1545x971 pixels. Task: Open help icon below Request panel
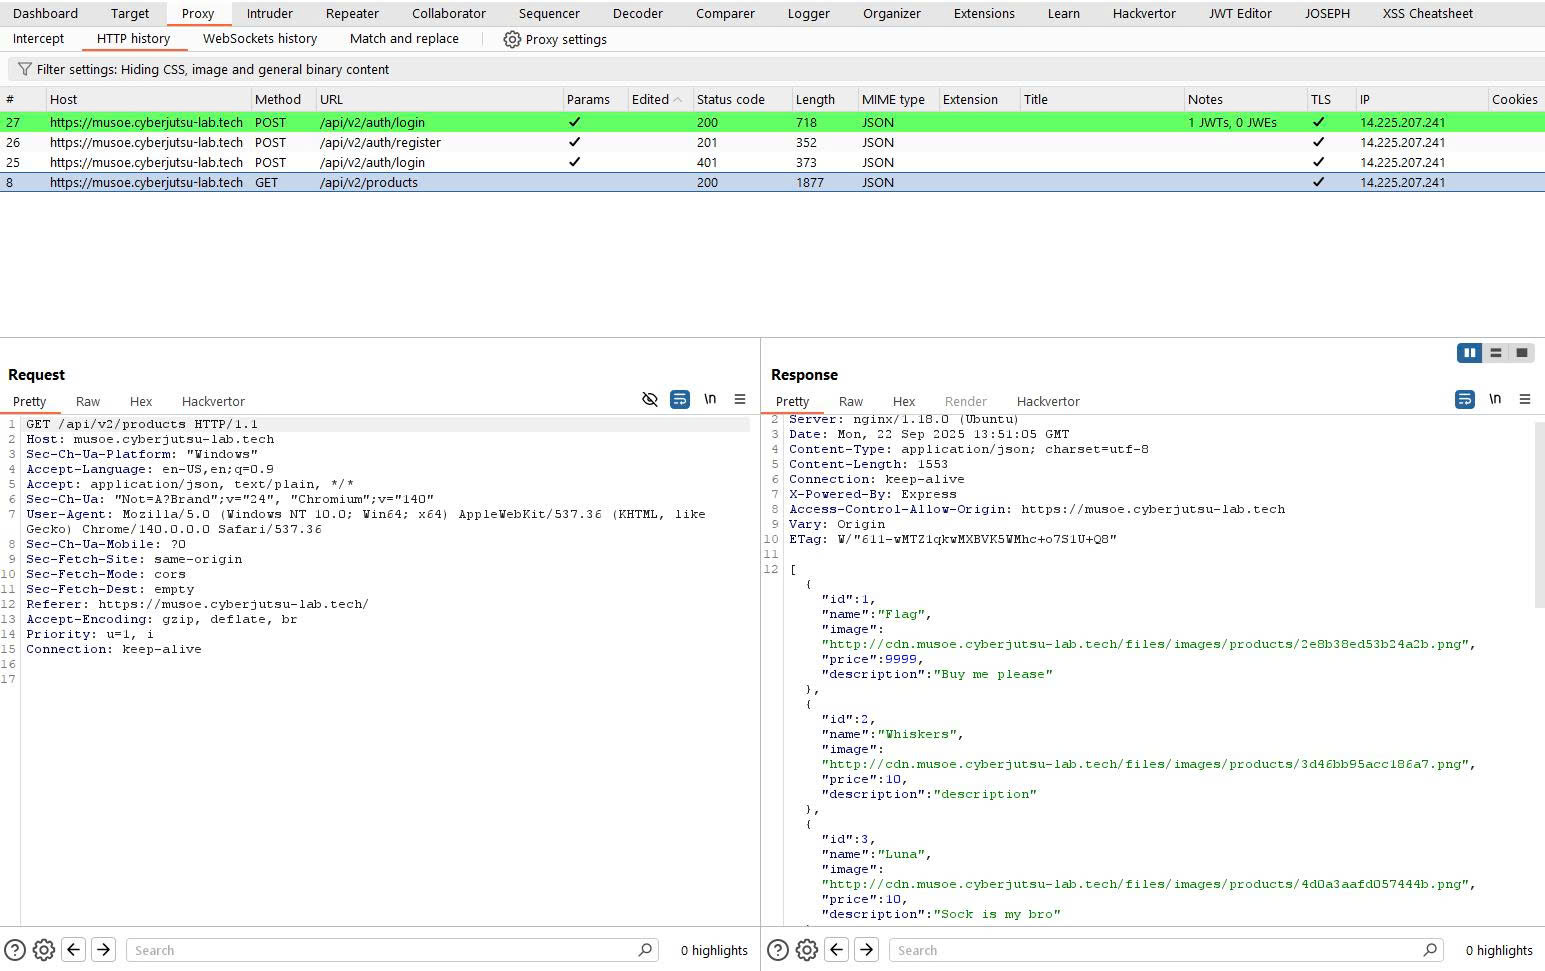coord(15,950)
